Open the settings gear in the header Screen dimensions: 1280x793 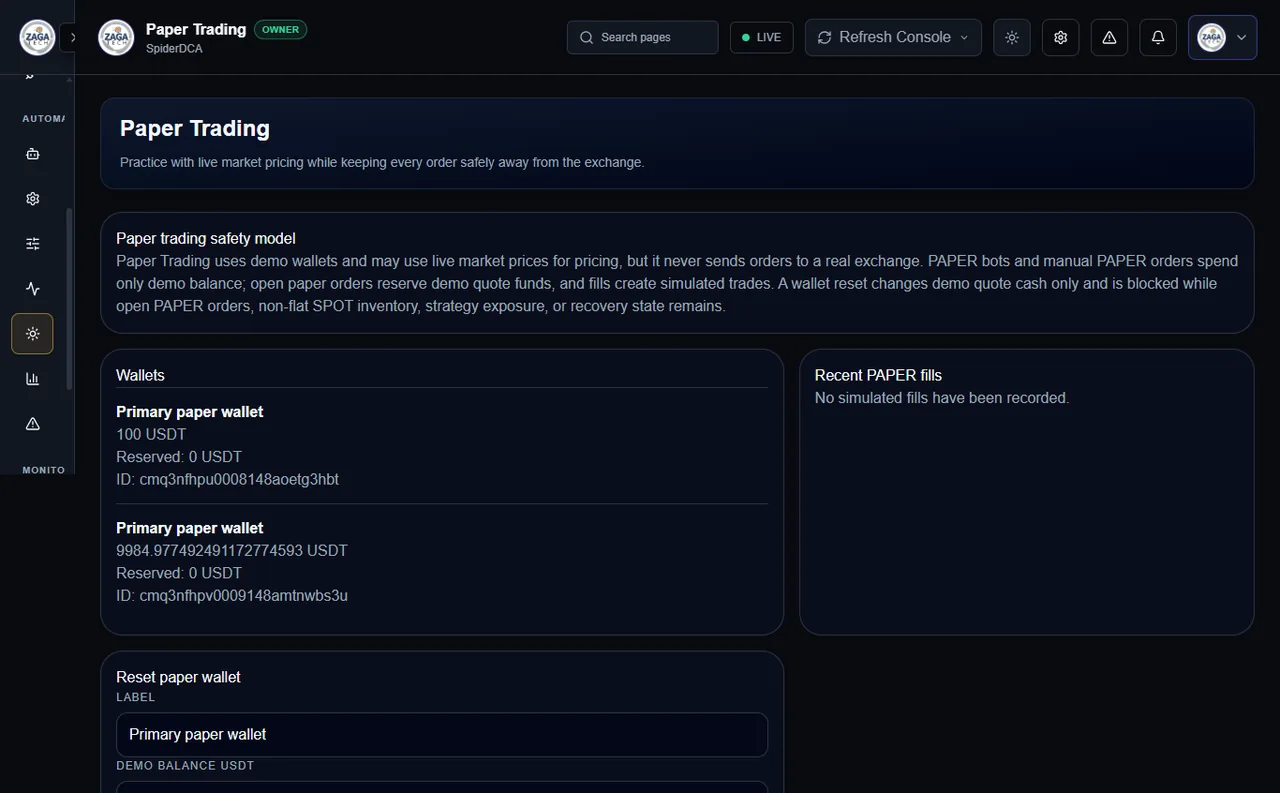tap(1061, 37)
